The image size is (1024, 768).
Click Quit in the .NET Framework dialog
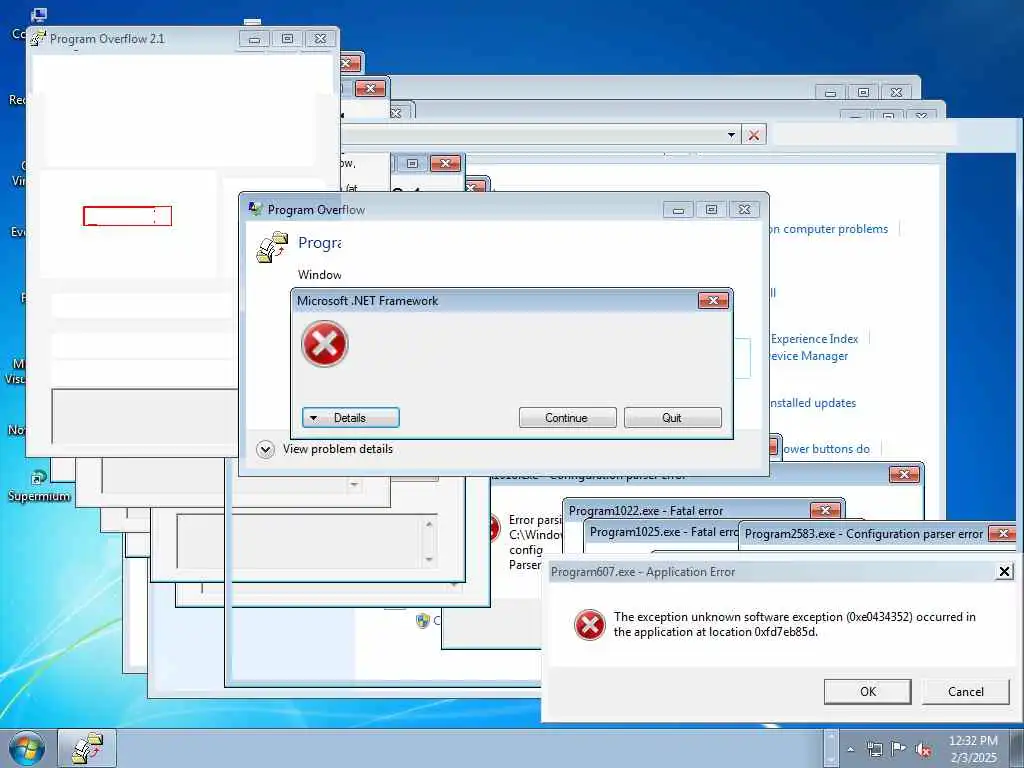(673, 418)
